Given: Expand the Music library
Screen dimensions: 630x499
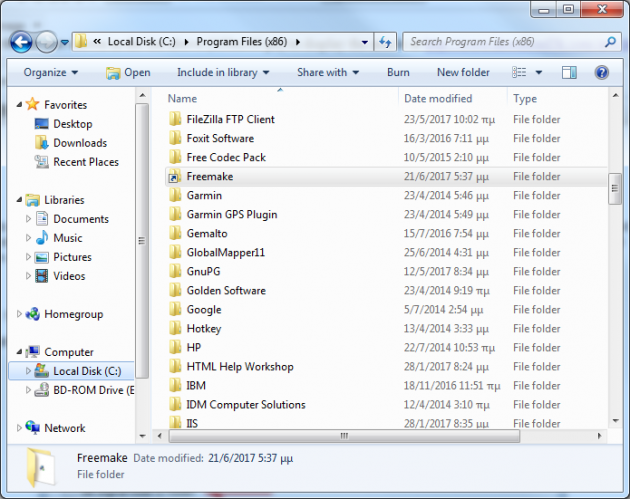Looking at the screenshot, I should tap(28, 237).
